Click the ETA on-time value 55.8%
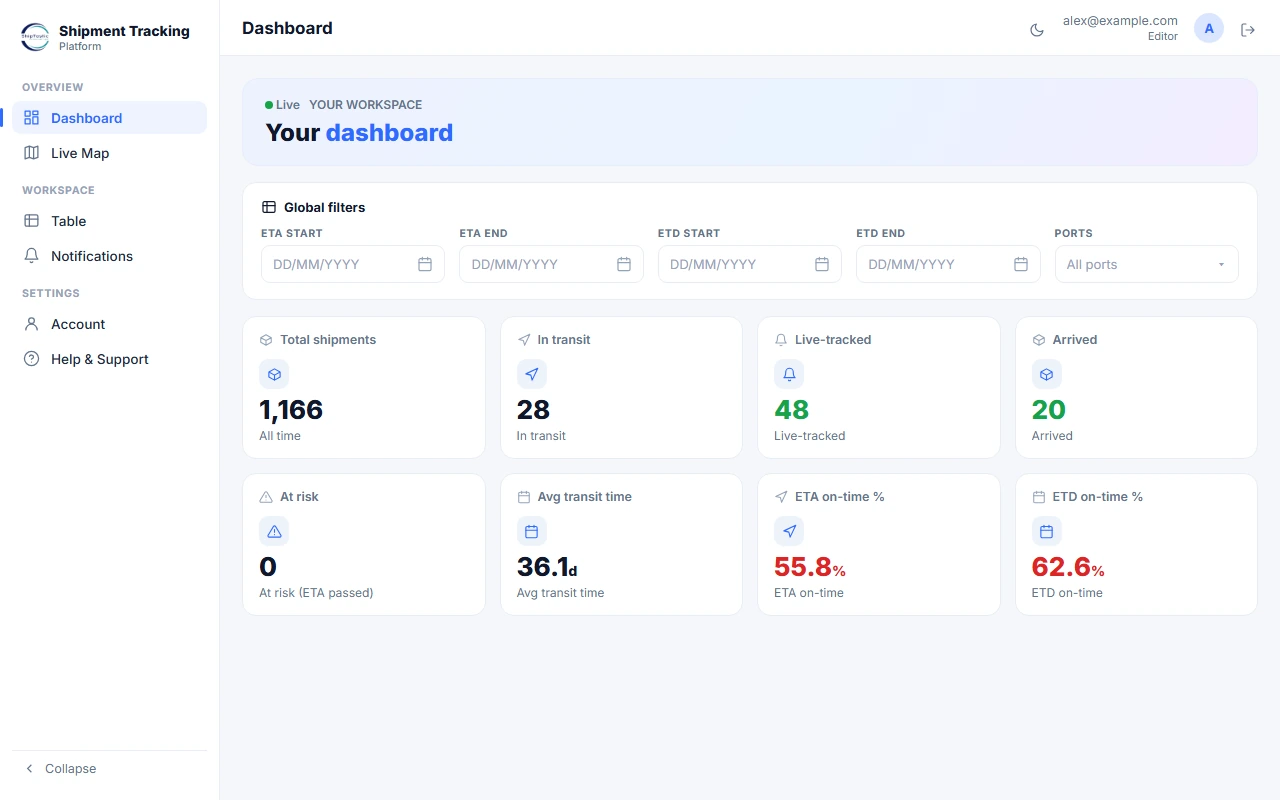The image size is (1280, 800). 810,567
